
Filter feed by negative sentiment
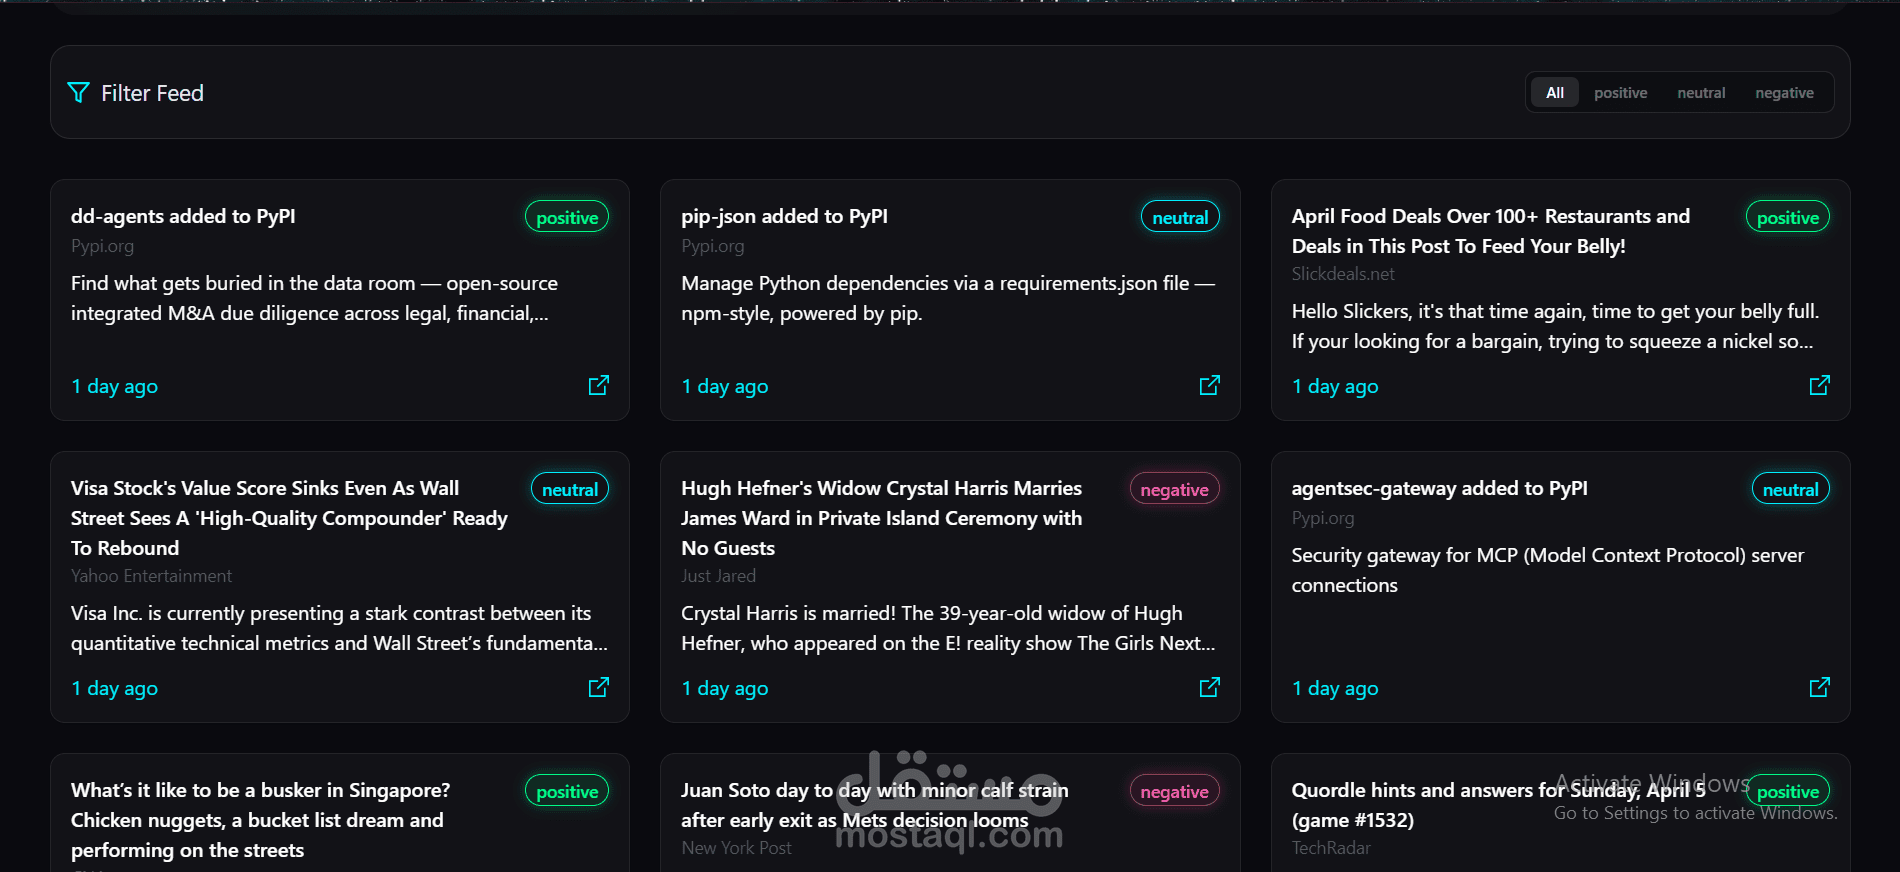pyautogui.click(x=1784, y=93)
